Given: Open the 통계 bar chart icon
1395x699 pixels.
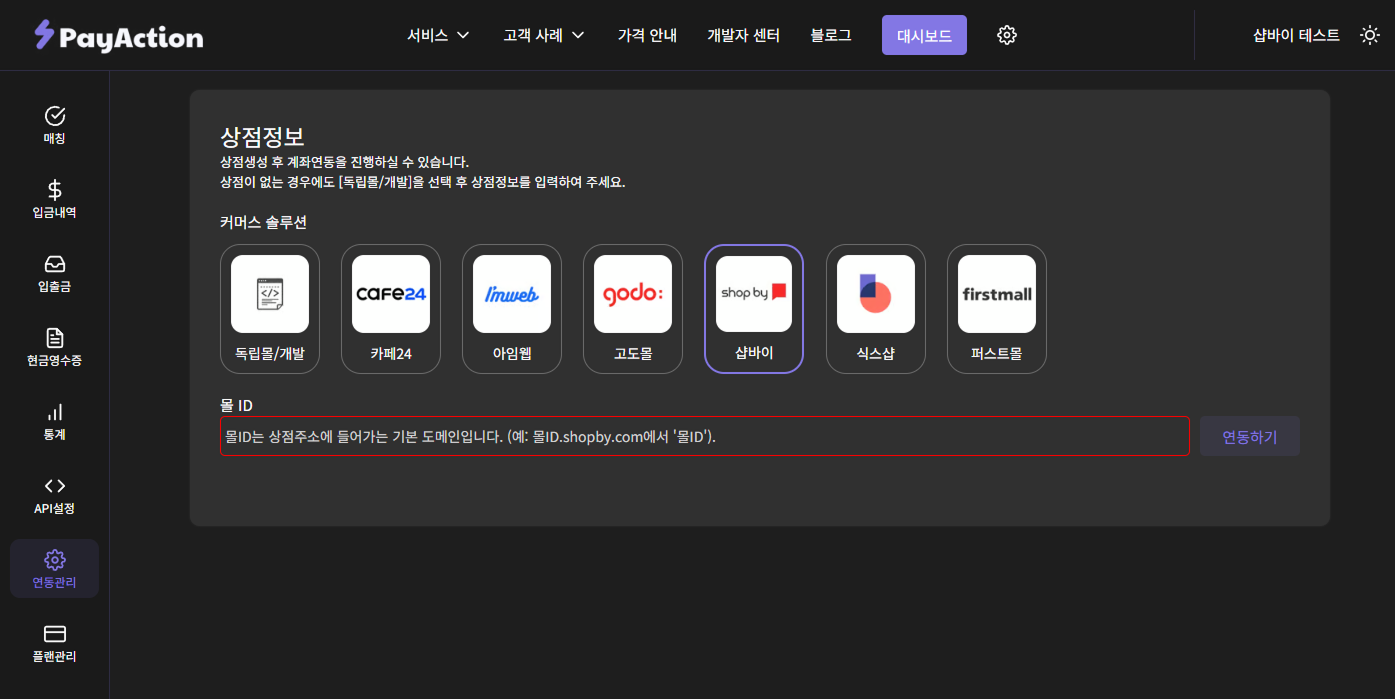Looking at the screenshot, I should click(55, 412).
